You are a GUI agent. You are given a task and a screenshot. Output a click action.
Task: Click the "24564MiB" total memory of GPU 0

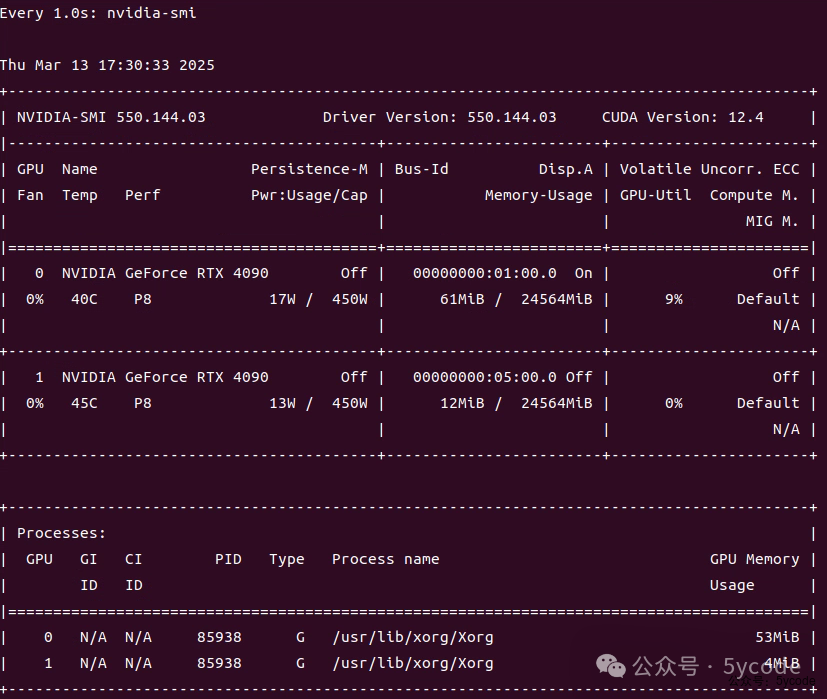(556, 299)
